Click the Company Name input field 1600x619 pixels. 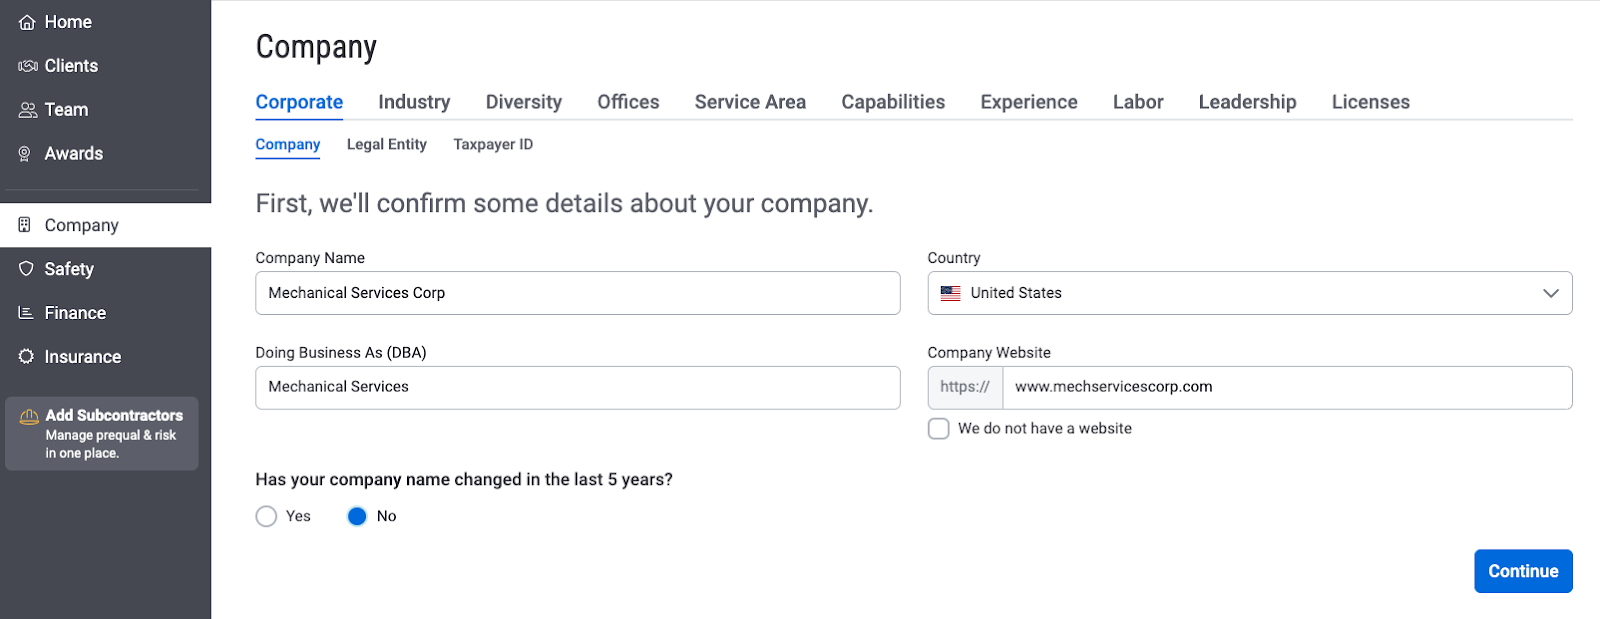pos(577,293)
